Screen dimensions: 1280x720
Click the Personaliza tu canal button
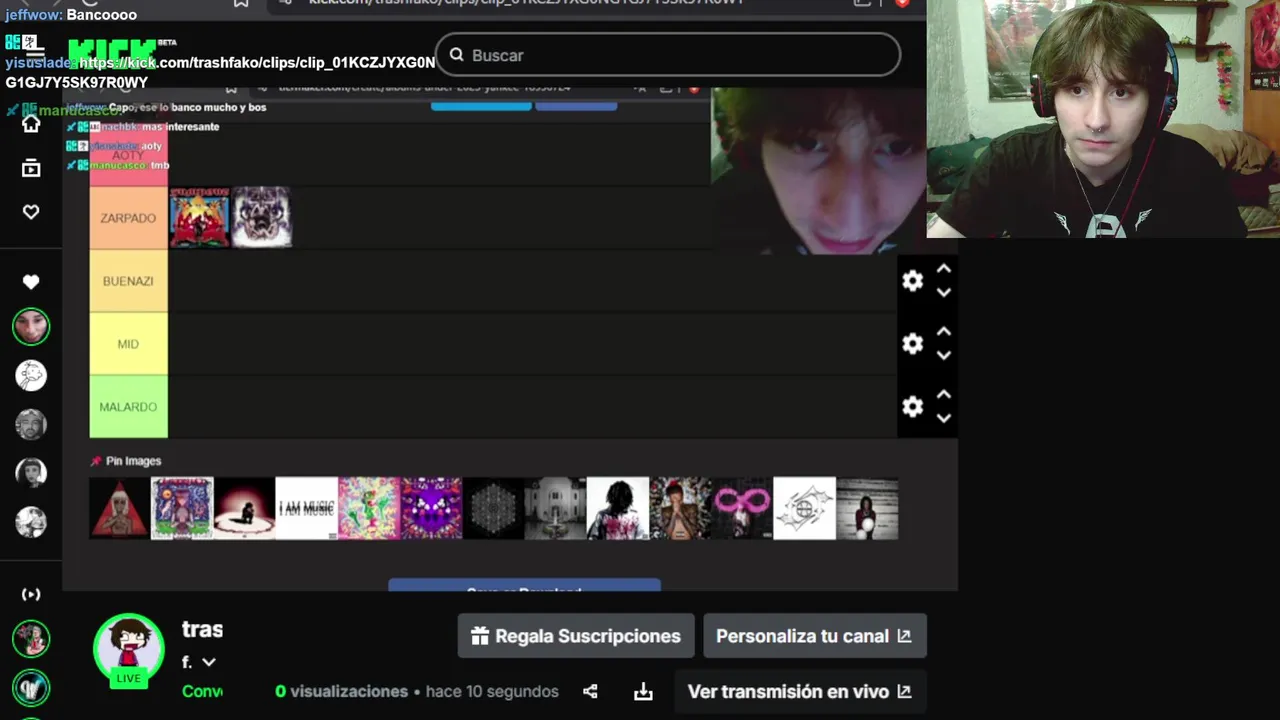point(815,636)
